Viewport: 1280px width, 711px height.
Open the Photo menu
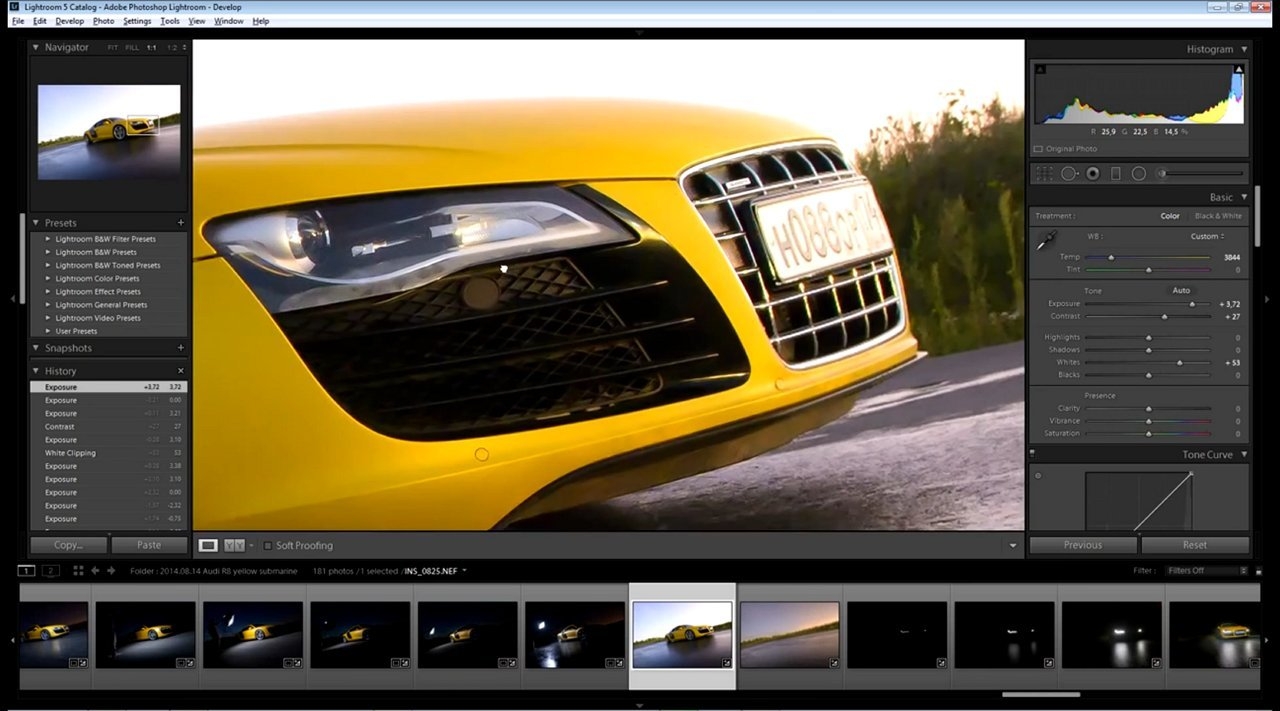[103, 21]
